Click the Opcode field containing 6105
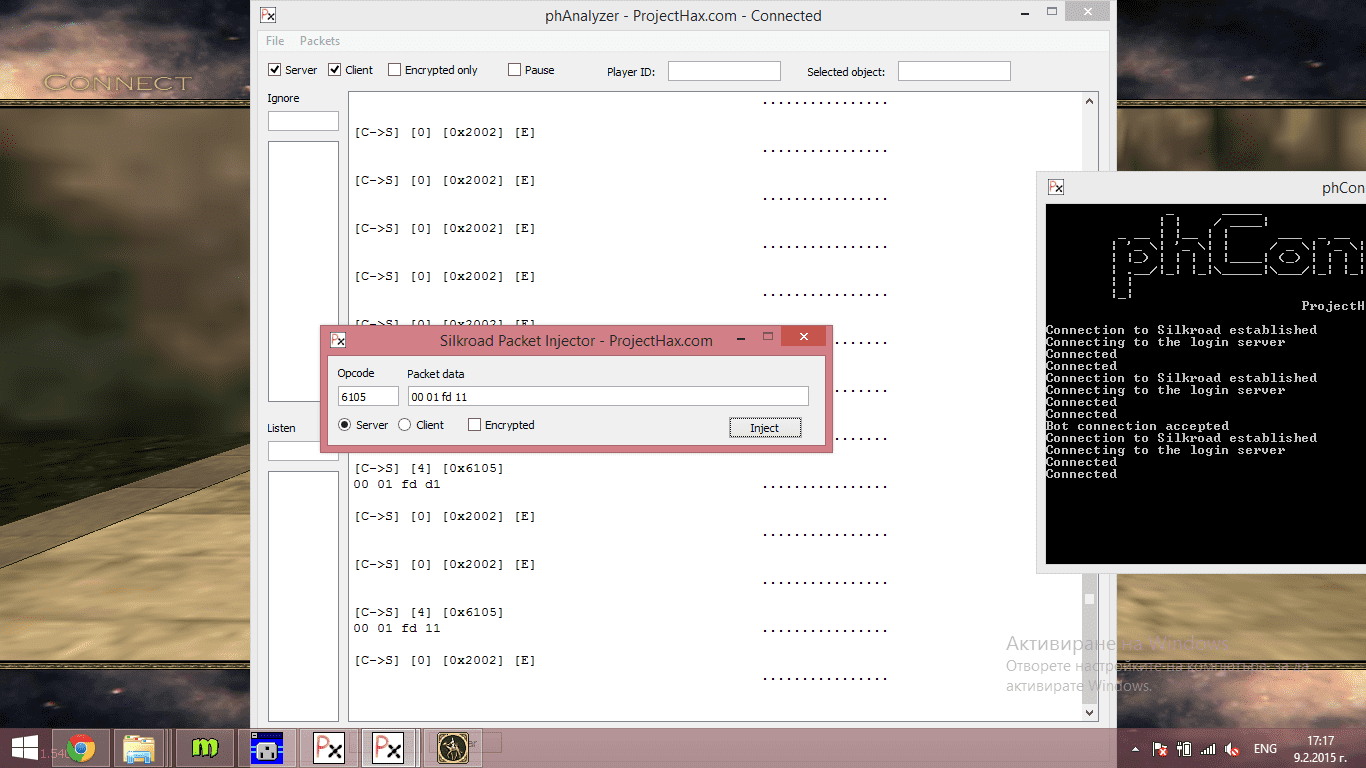This screenshot has width=1366, height=768. tap(368, 397)
